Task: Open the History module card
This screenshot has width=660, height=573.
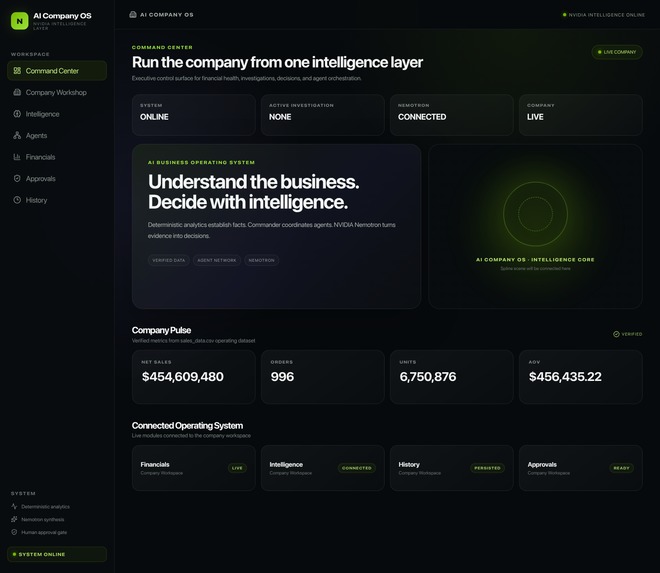Action: pyautogui.click(x=452, y=468)
